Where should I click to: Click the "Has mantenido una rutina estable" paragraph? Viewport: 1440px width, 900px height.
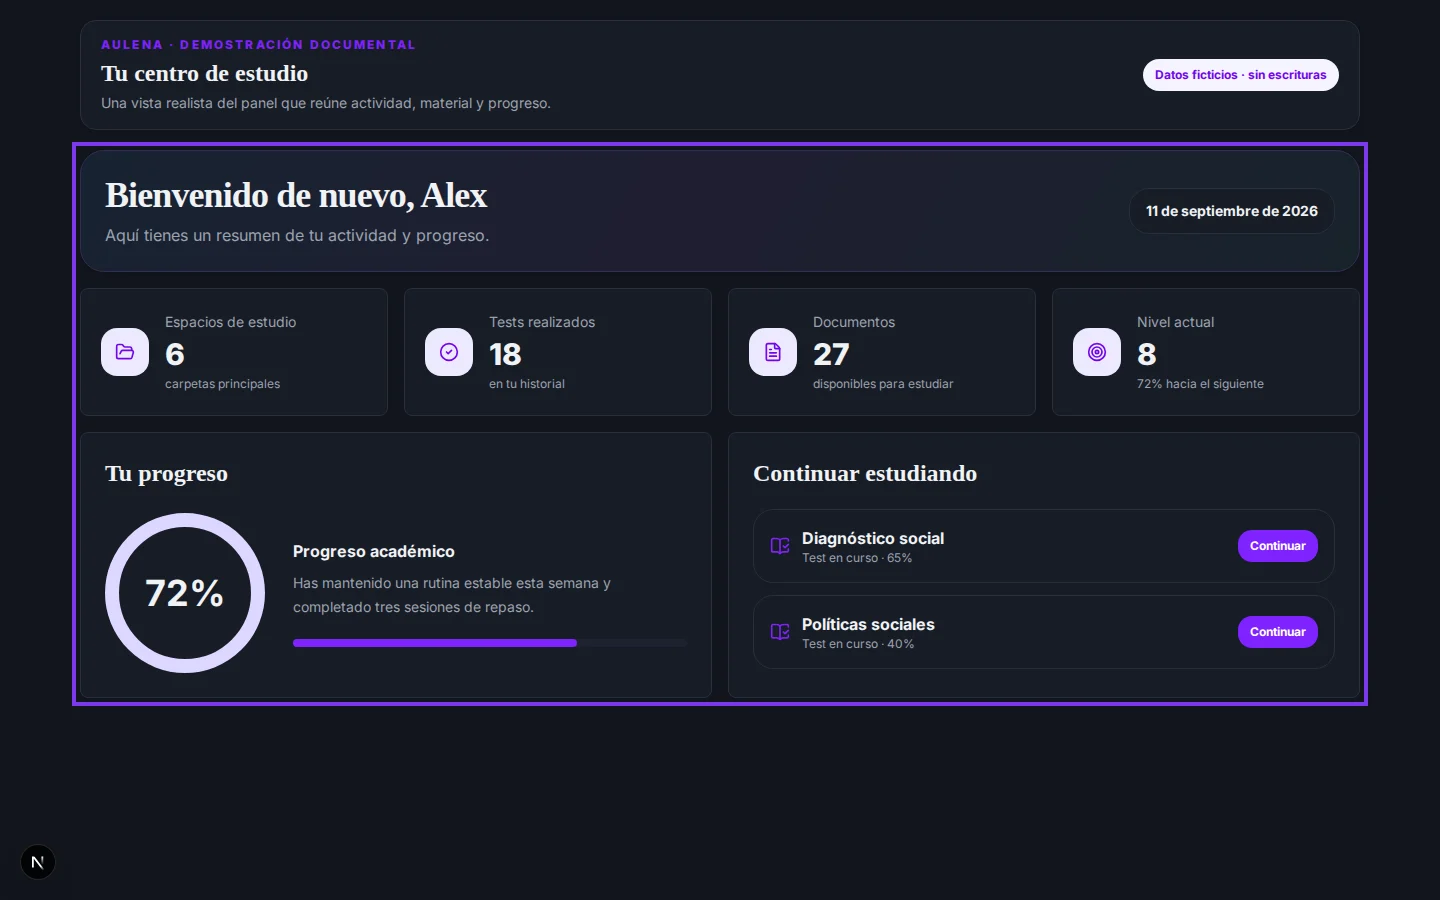click(x=452, y=595)
